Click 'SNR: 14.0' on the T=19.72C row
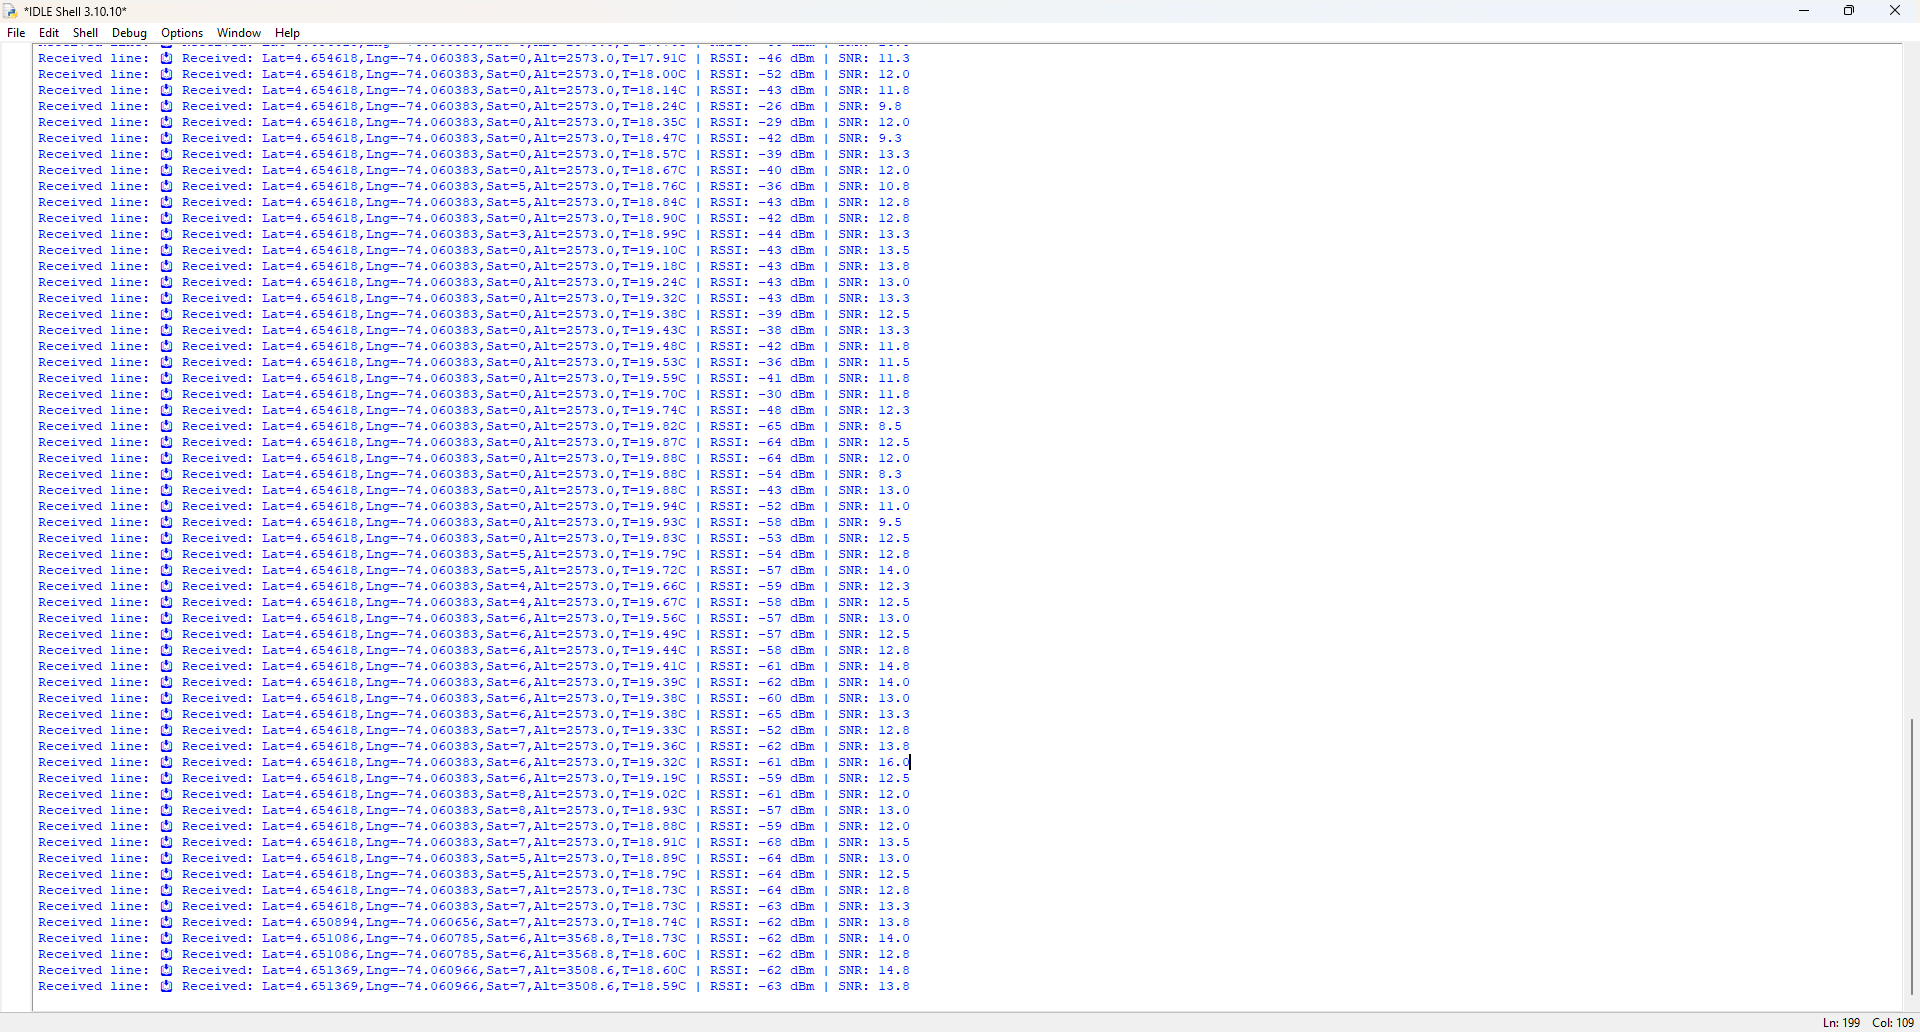This screenshot has height=1032, width=1920. [874, 570]
